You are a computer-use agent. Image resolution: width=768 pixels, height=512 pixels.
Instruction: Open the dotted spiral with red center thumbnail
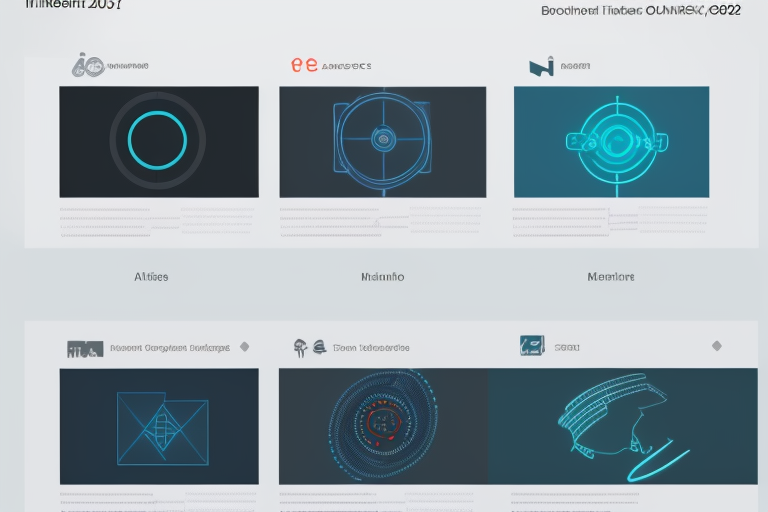[x=382, y=427]
